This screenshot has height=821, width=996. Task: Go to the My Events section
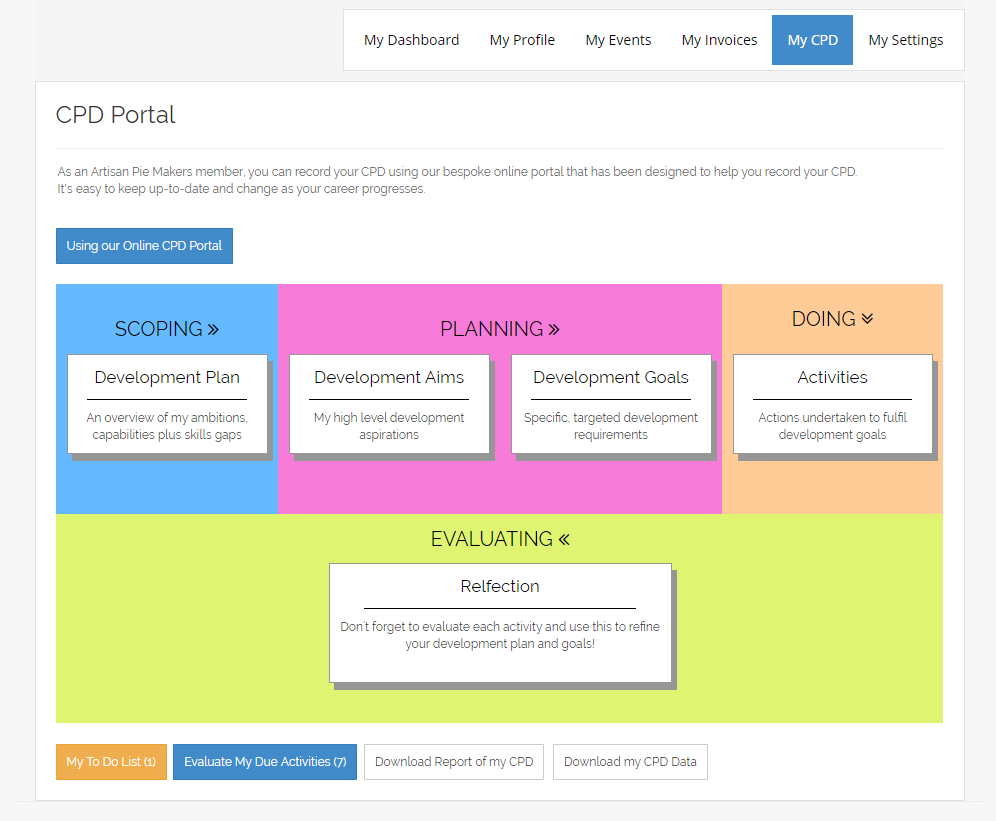pos(618,40)
